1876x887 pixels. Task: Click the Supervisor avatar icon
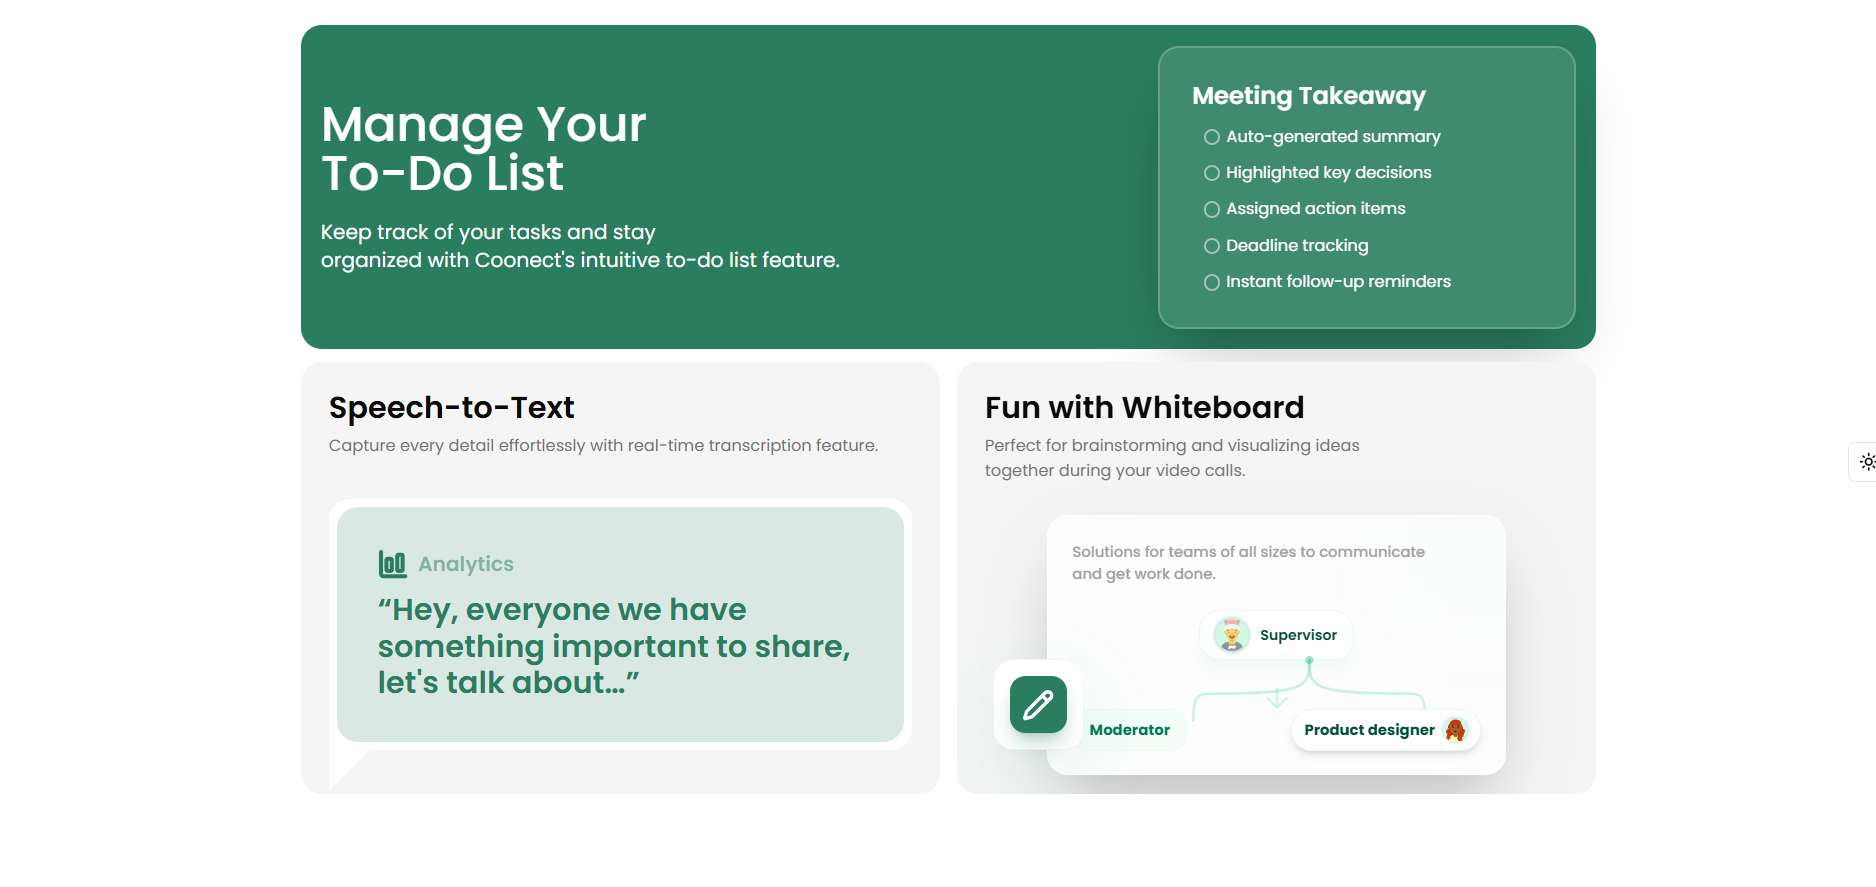click(1232, 635)
